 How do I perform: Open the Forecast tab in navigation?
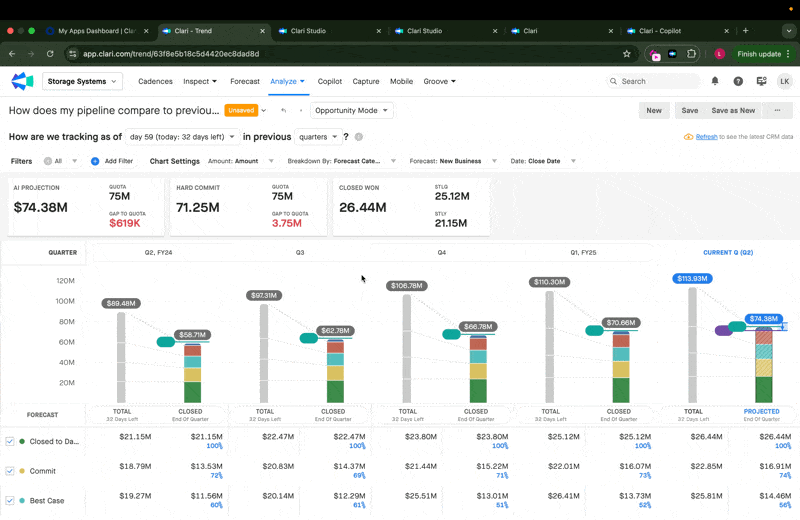tap(245, 81)
